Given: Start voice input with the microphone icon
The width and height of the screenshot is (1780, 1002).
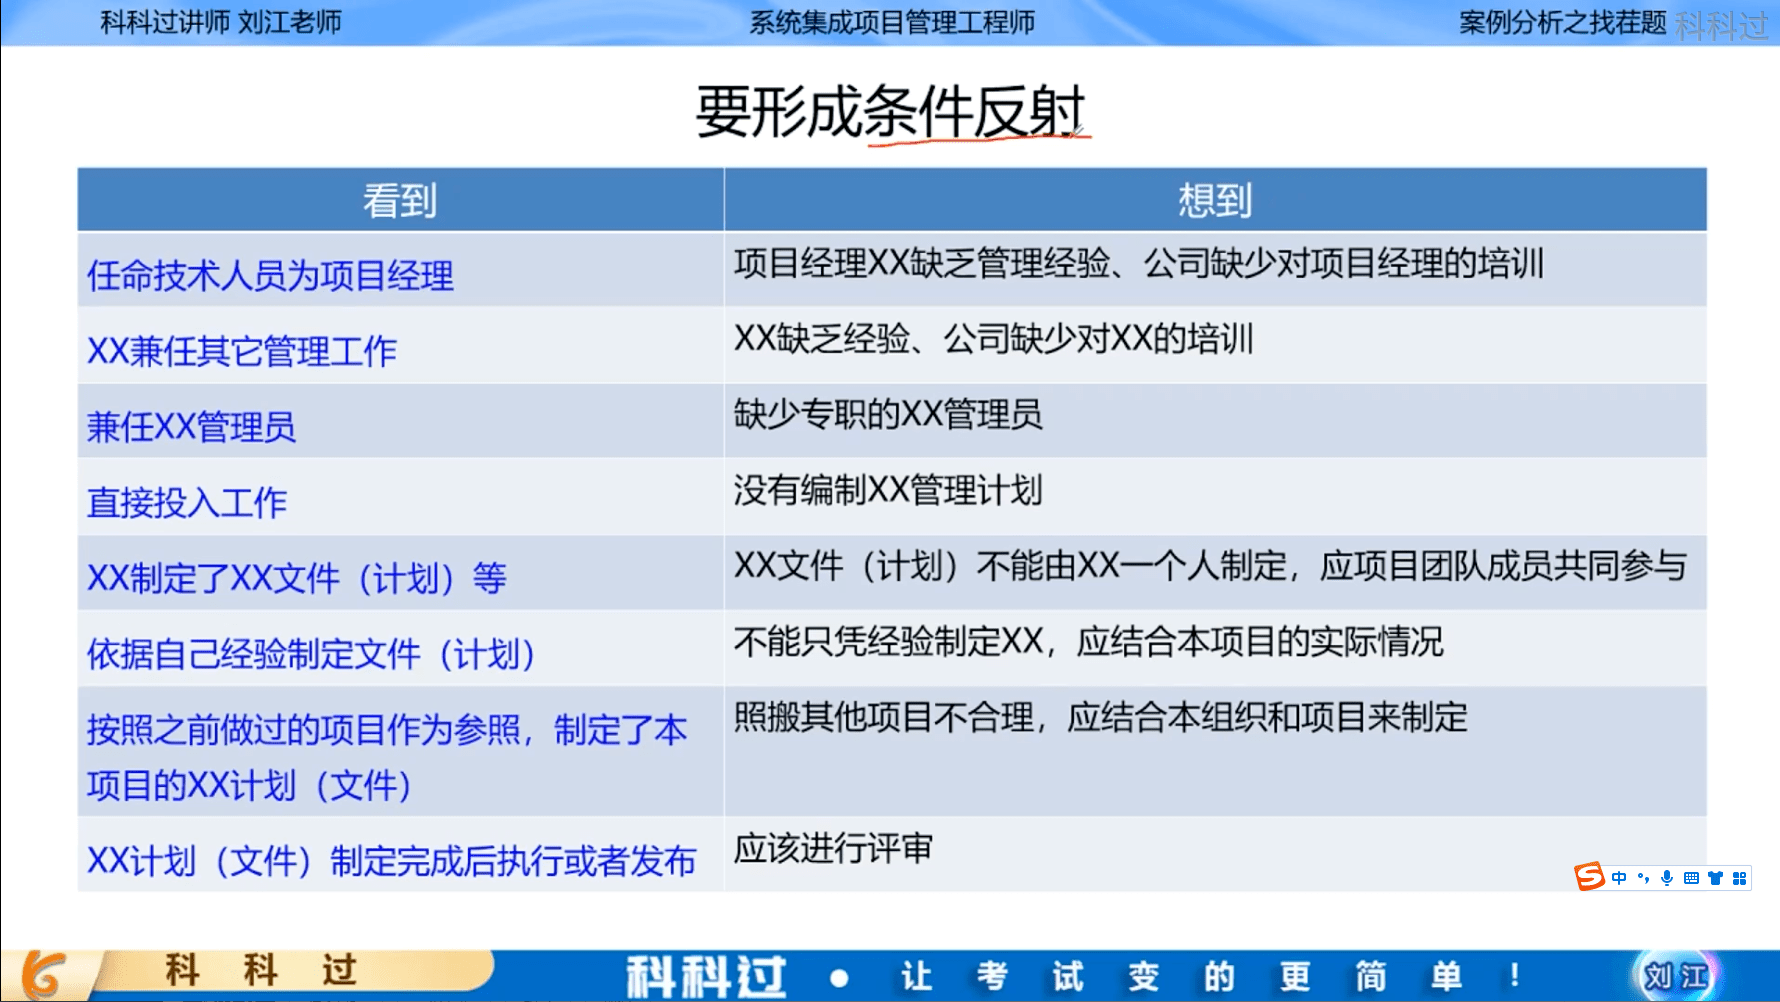Looking at the screenshot, I should [1667, 878].
